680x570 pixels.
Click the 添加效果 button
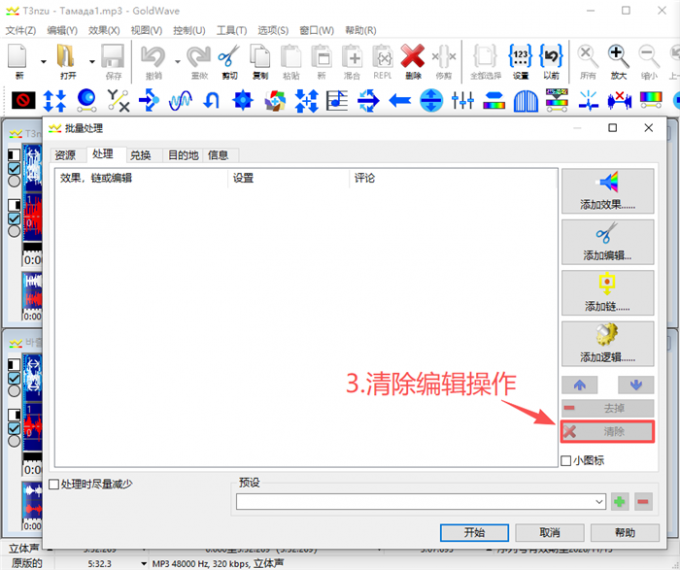(x=608, y=191)
